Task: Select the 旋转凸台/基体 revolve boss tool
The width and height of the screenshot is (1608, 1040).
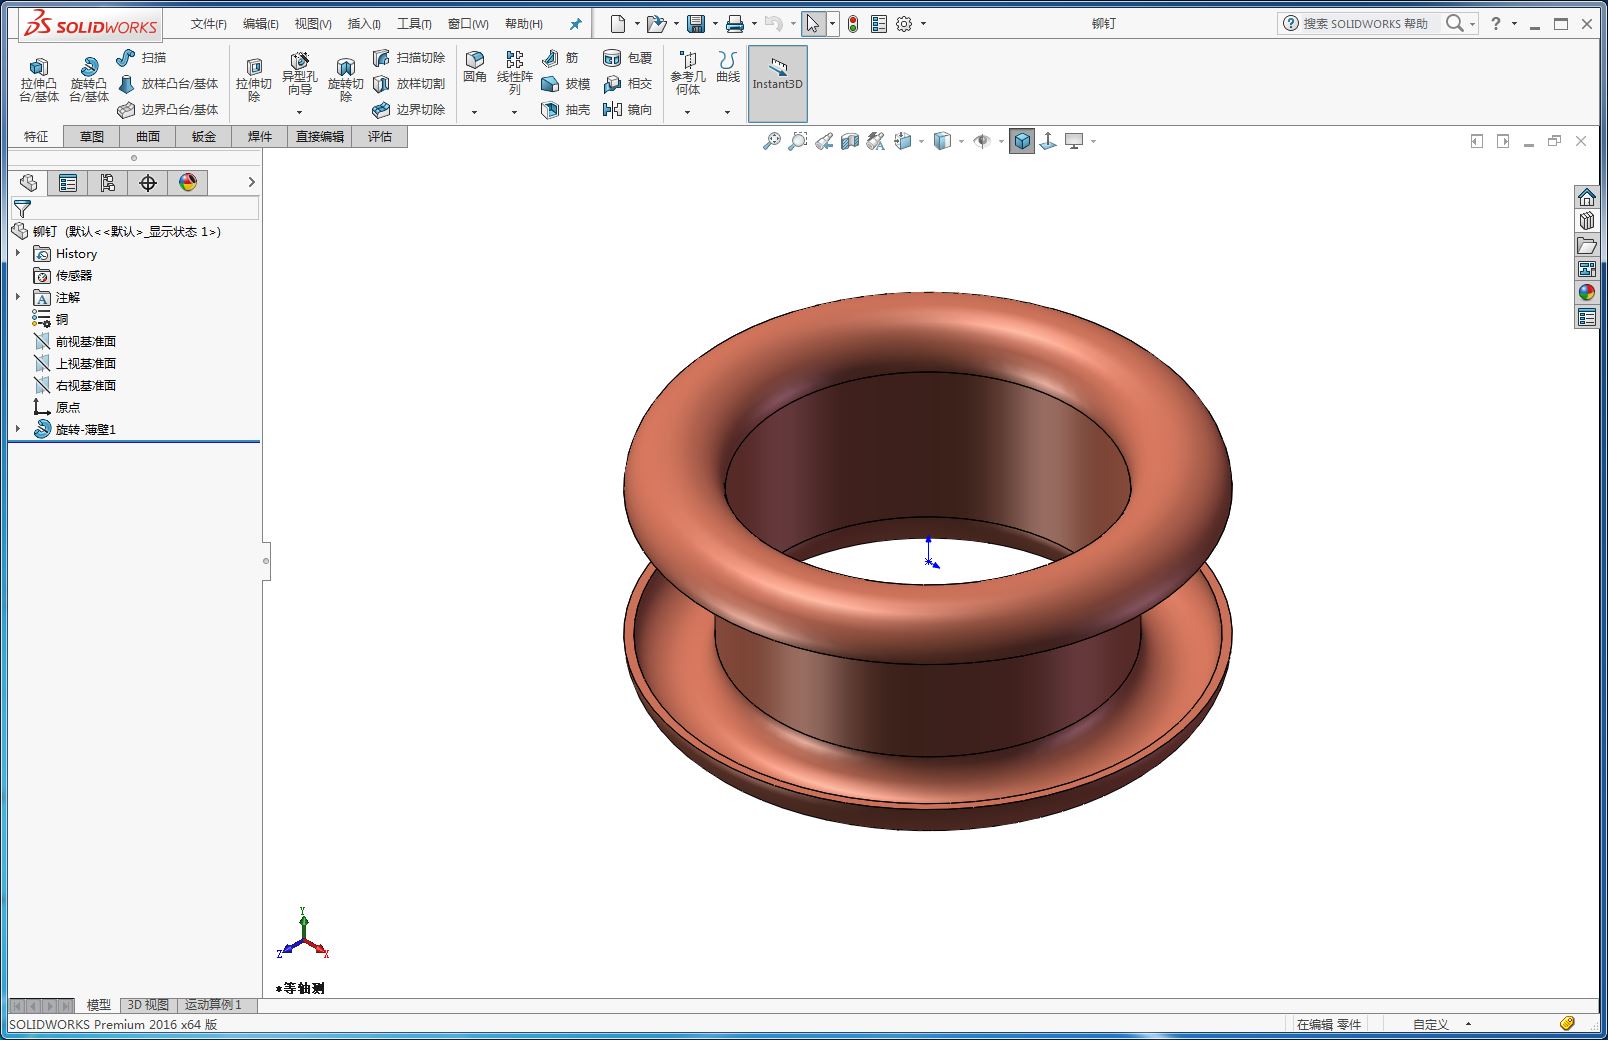Action: tap(89, 79)
